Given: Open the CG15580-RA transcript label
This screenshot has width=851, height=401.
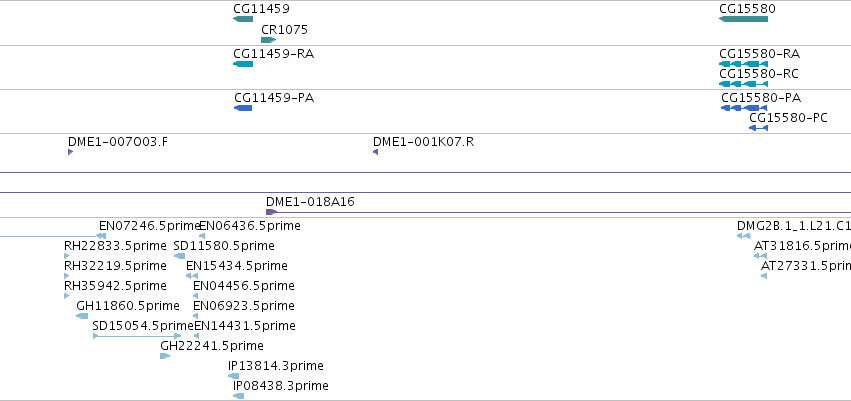Looking at the screenshot, I should tap(759, 54).
